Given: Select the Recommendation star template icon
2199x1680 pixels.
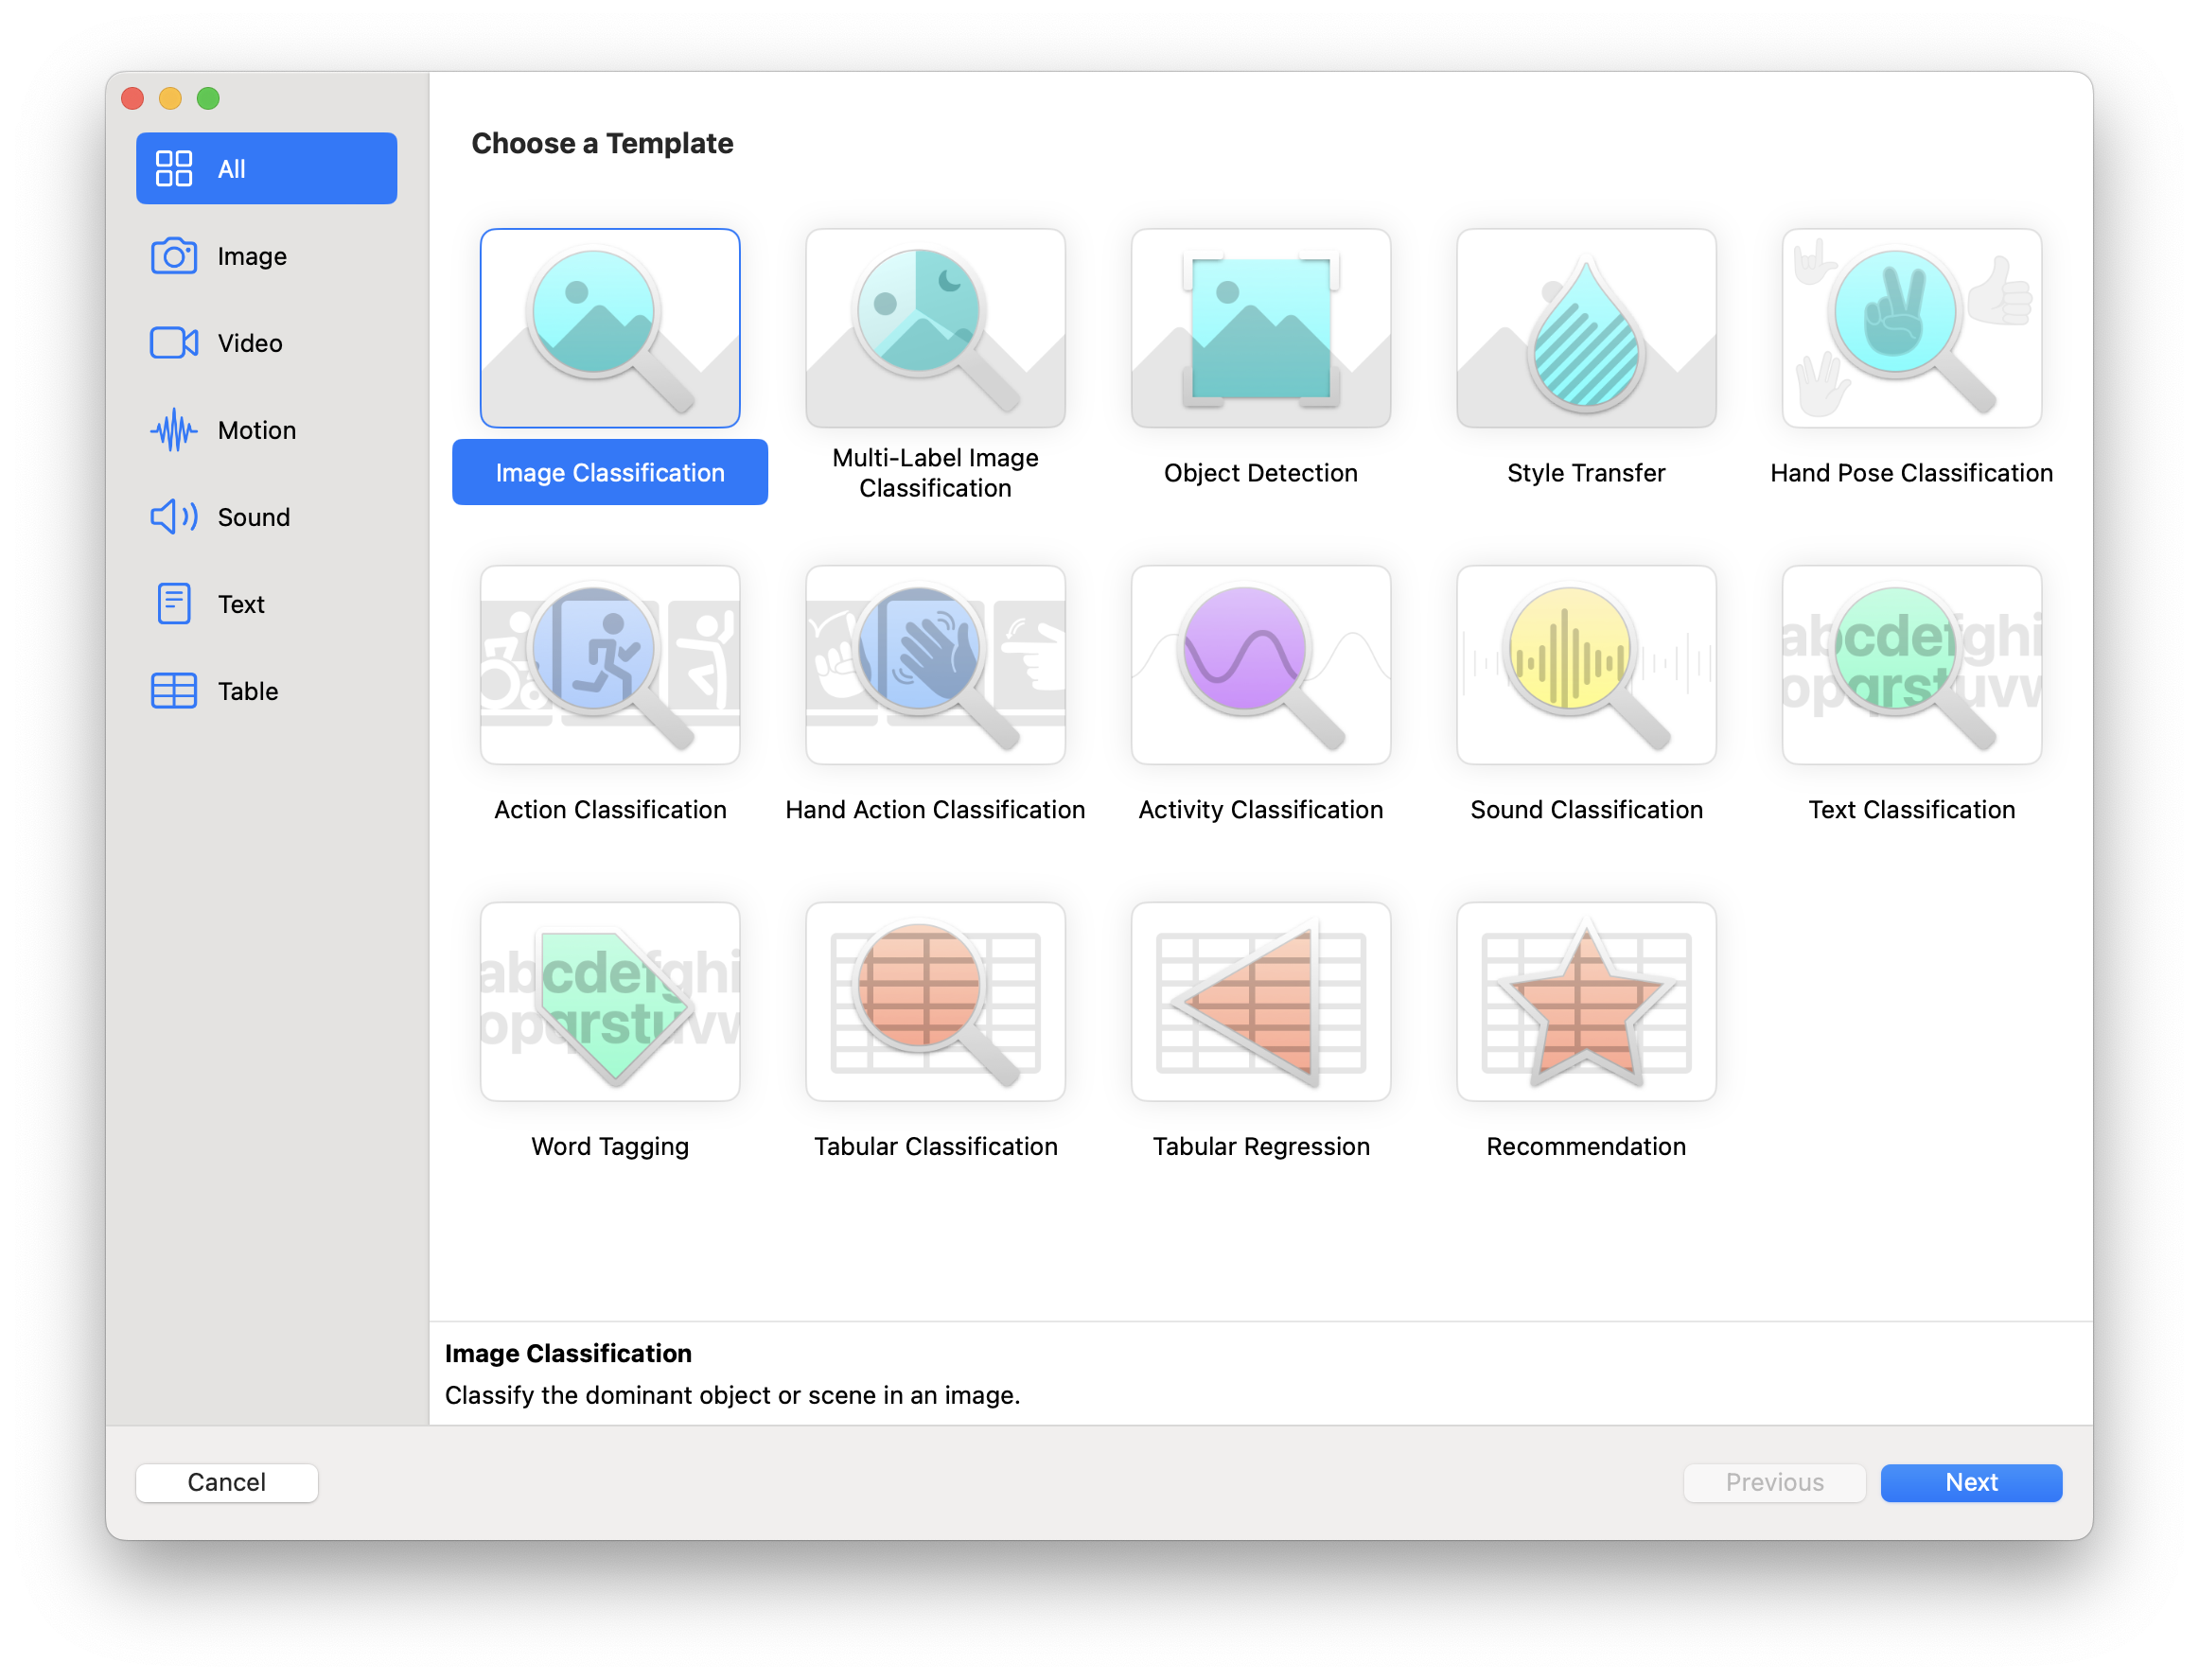Looking at the screenshot, I should [1586, 1002].
